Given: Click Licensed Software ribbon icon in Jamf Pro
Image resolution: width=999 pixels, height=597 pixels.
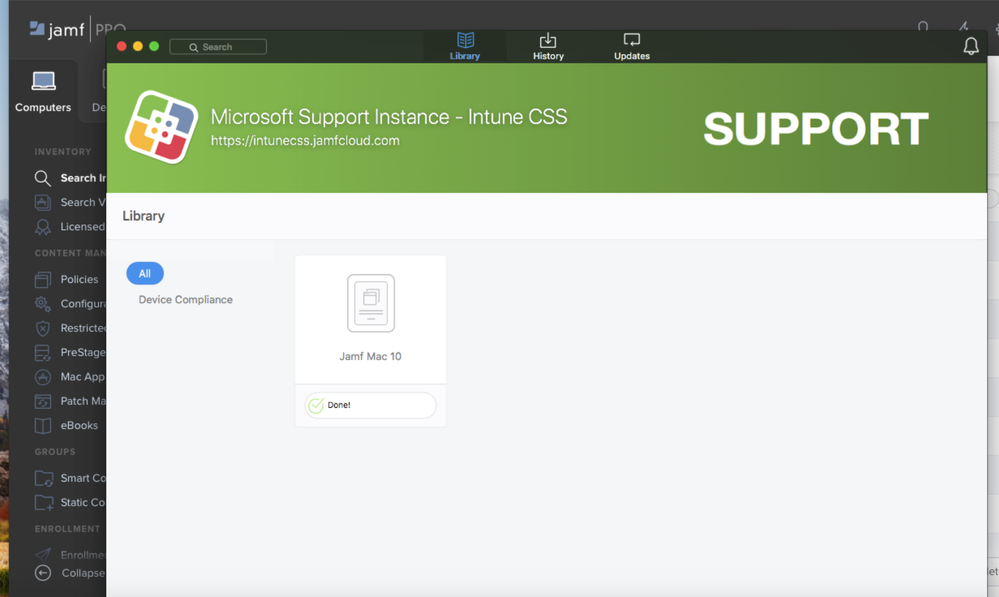Looking at the screenshot, I should [43, 227].
